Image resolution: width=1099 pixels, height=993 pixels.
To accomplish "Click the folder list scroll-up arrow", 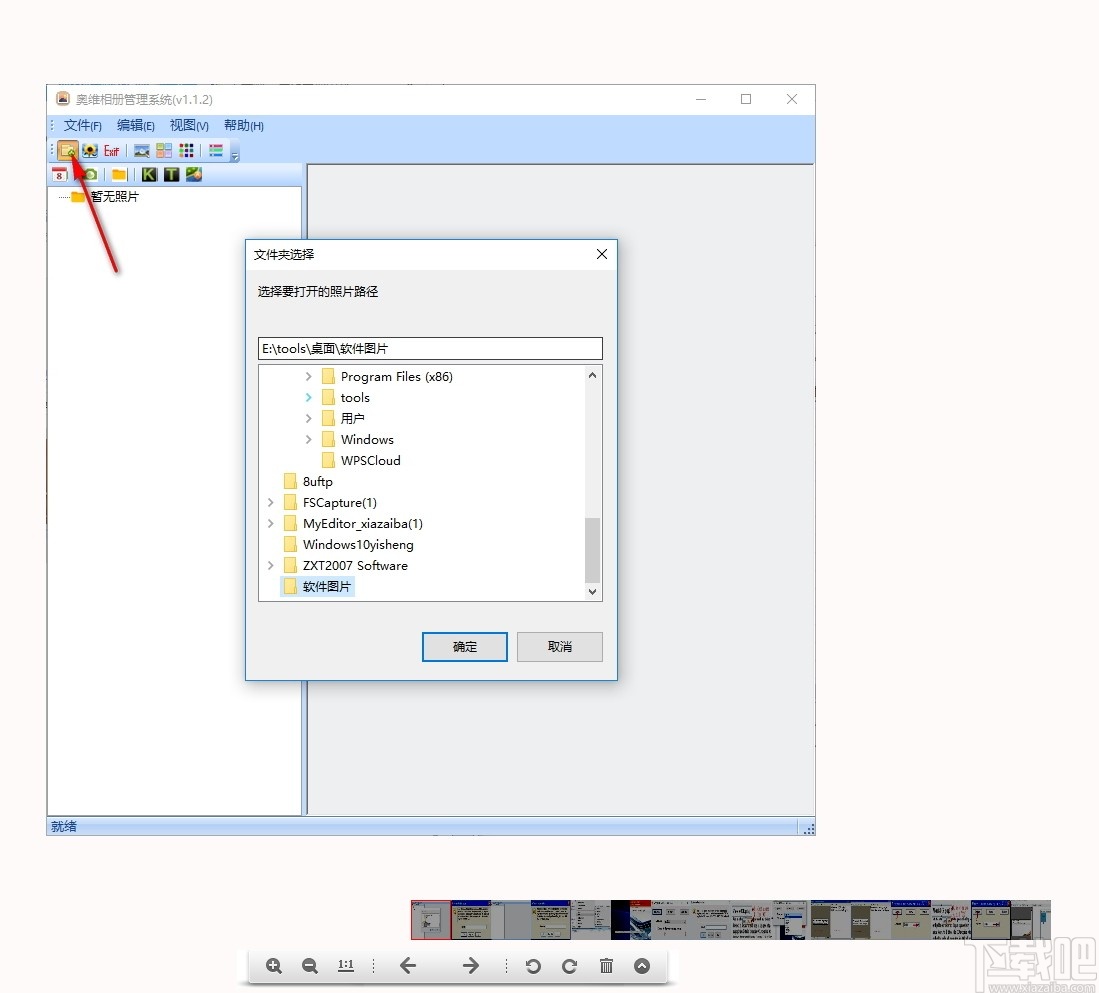I will [x=592, y=375].
